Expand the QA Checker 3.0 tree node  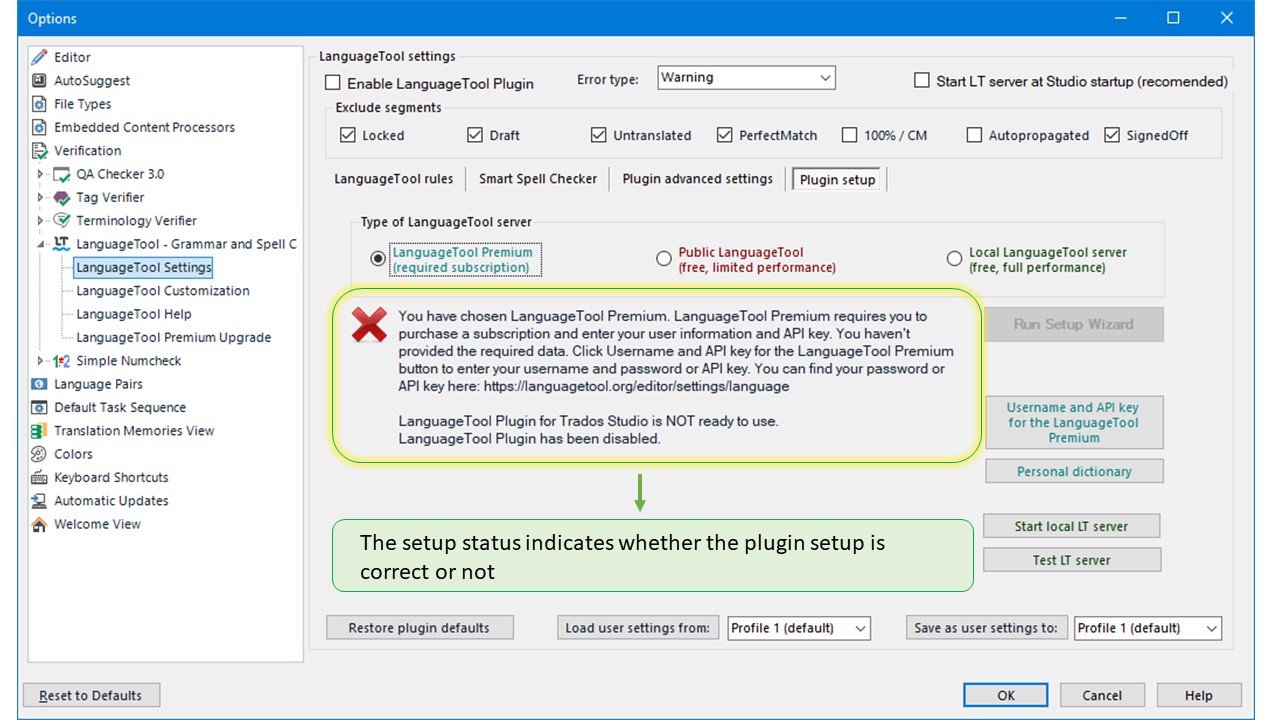pos(41,174)
